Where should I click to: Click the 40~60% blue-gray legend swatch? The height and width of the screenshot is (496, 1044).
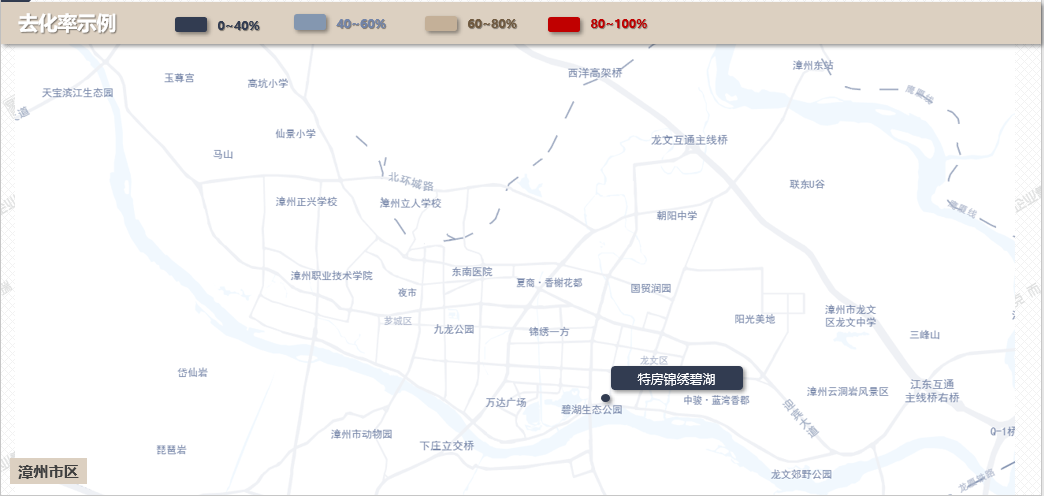tap(311, 23)
